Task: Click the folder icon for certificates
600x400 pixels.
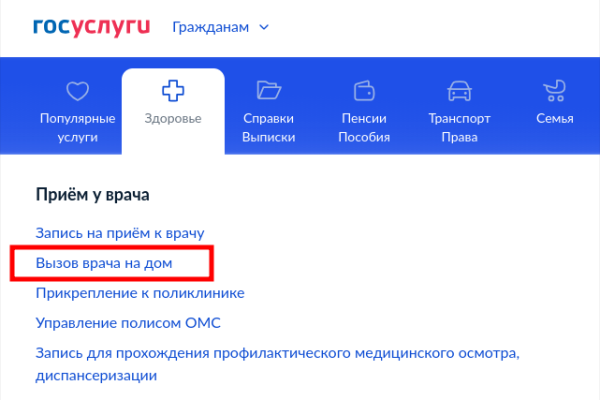Action: tap(269, 91)
